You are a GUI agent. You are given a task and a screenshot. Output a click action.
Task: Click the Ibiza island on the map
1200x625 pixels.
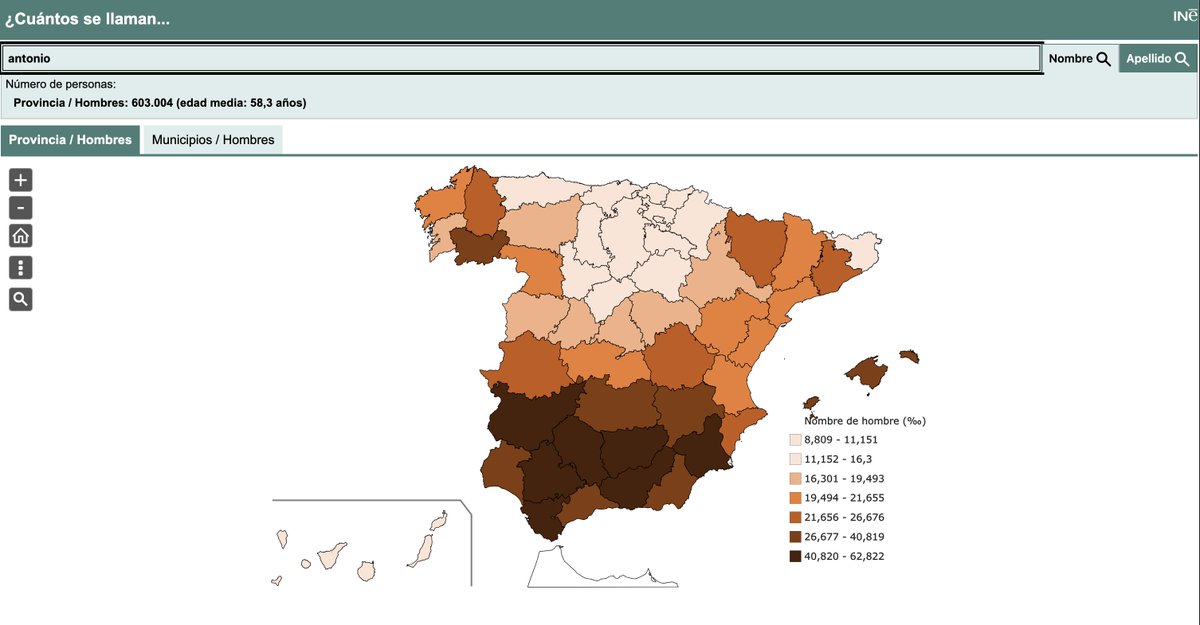812,402
